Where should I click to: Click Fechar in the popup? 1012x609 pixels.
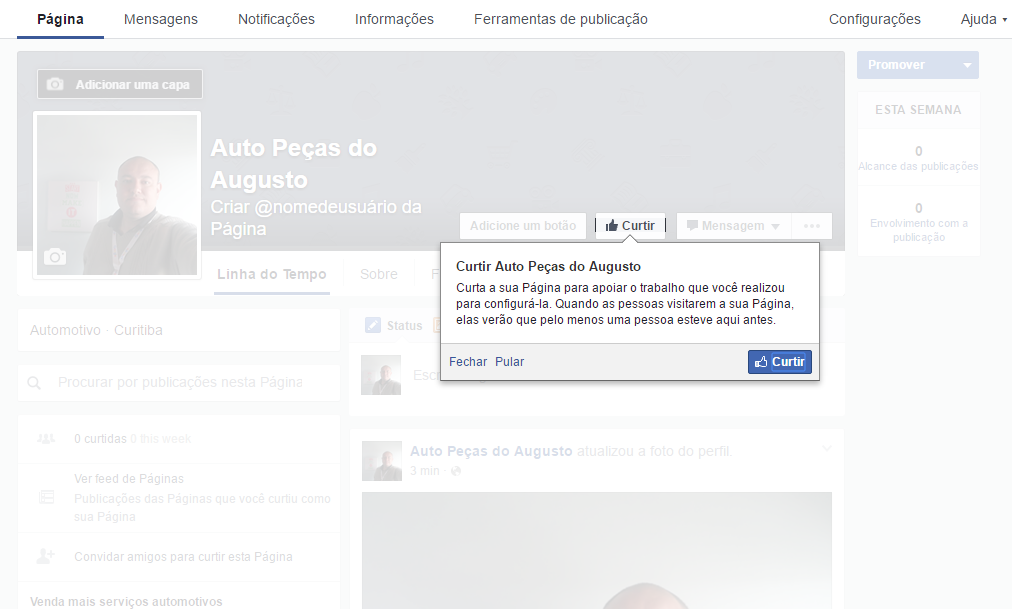coord(468,362)
